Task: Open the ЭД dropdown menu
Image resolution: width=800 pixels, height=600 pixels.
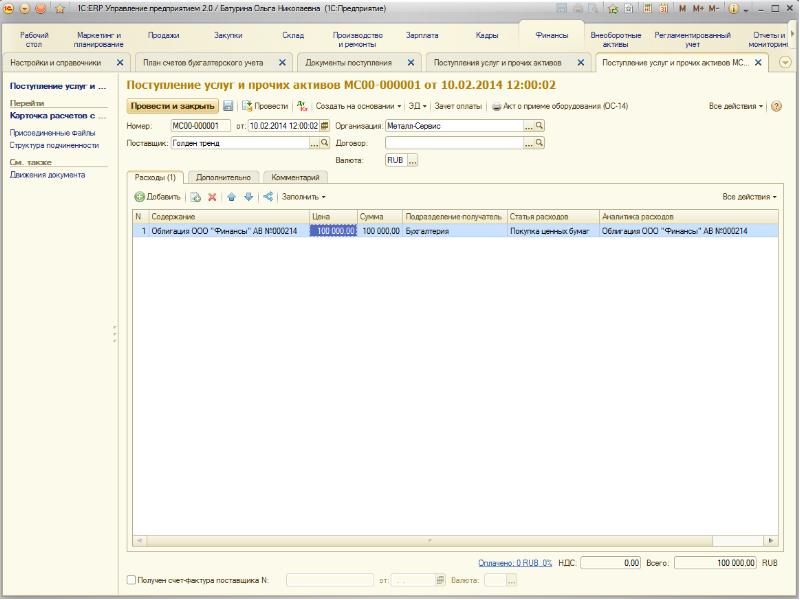Action: point(417,106)
